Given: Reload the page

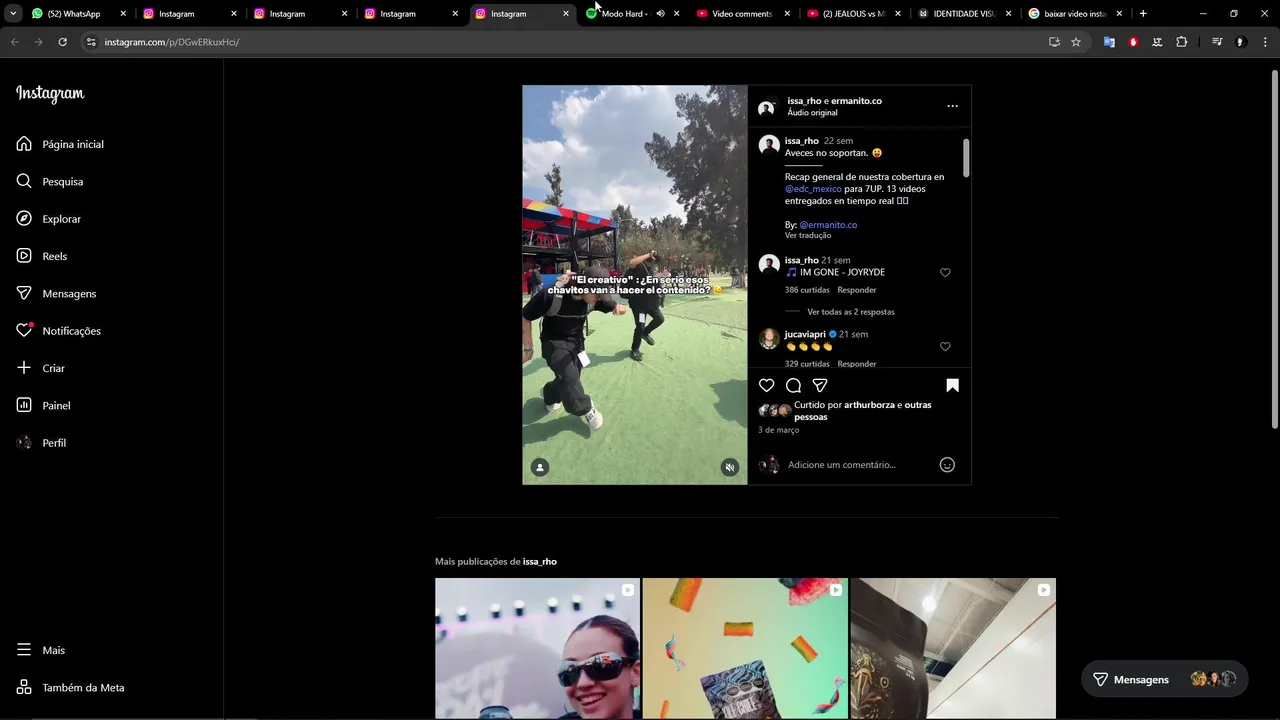Looking at the screenshot, I should tap(62, 42).
